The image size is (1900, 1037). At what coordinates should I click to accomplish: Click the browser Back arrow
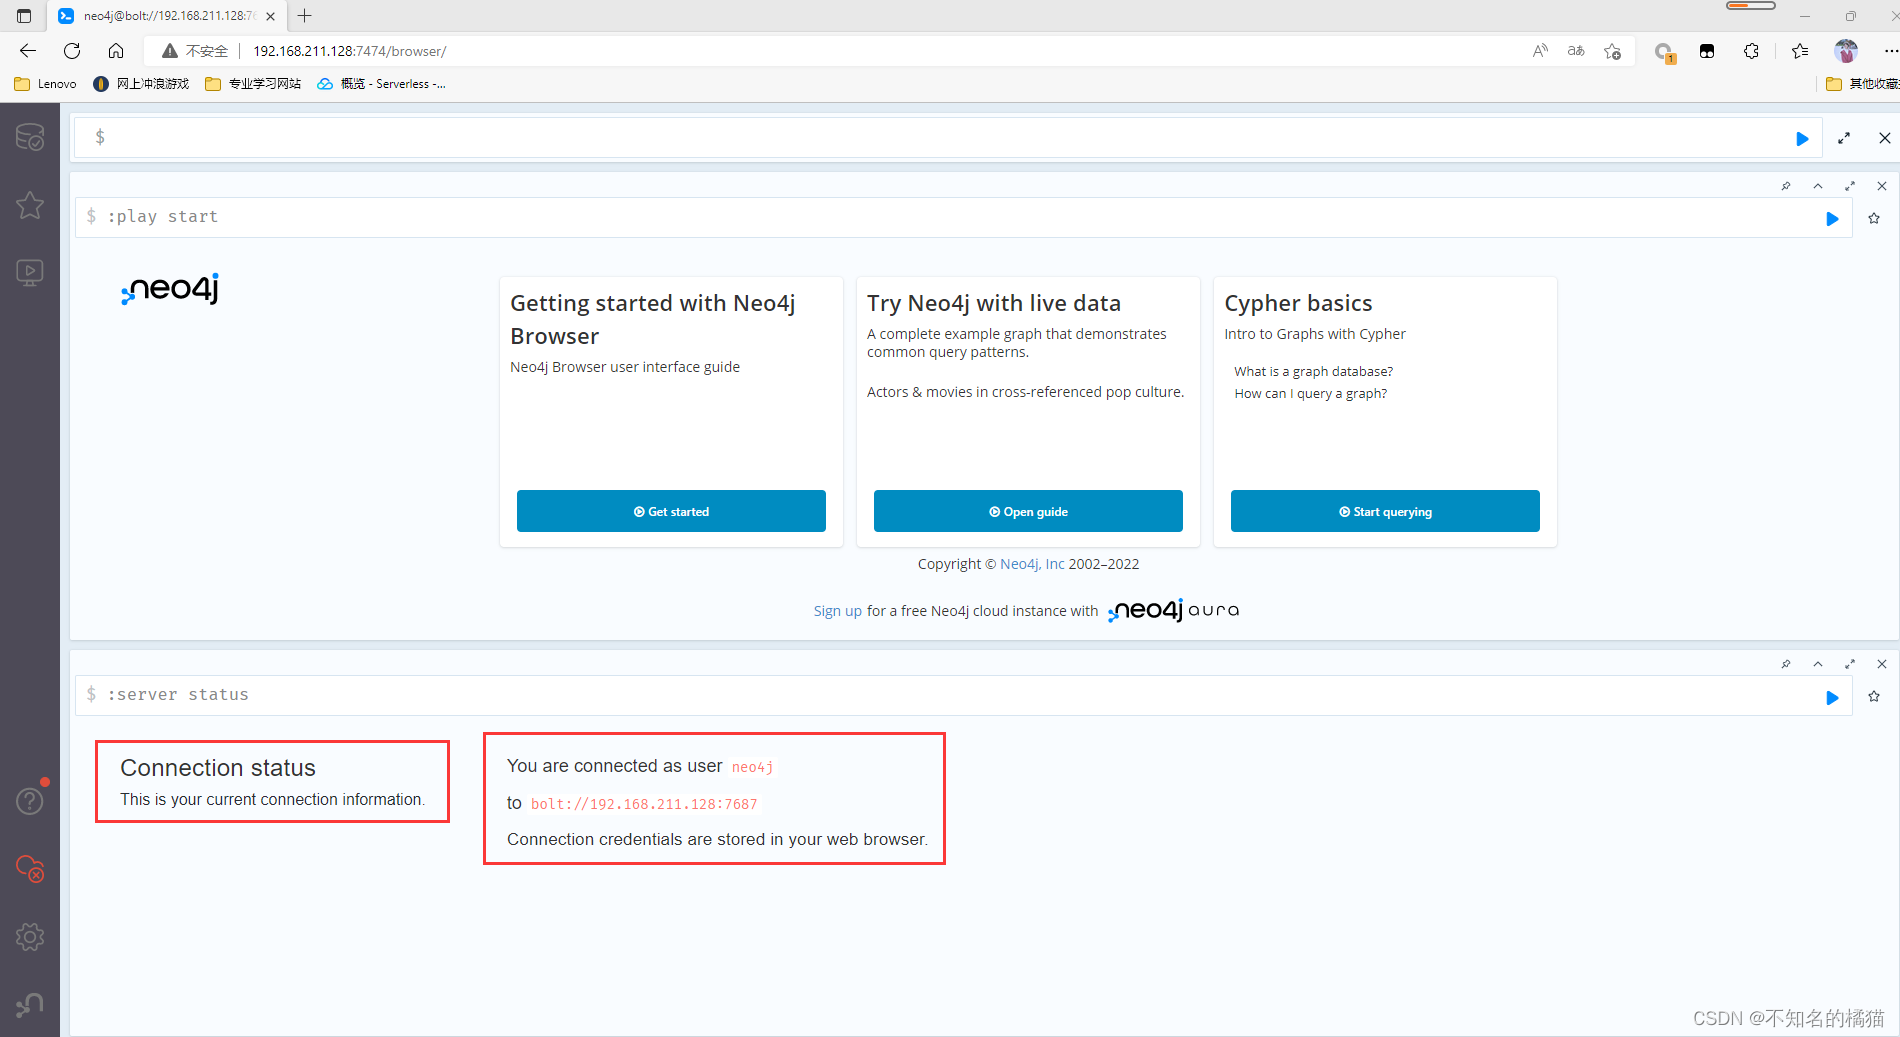(x=28, y=51)
